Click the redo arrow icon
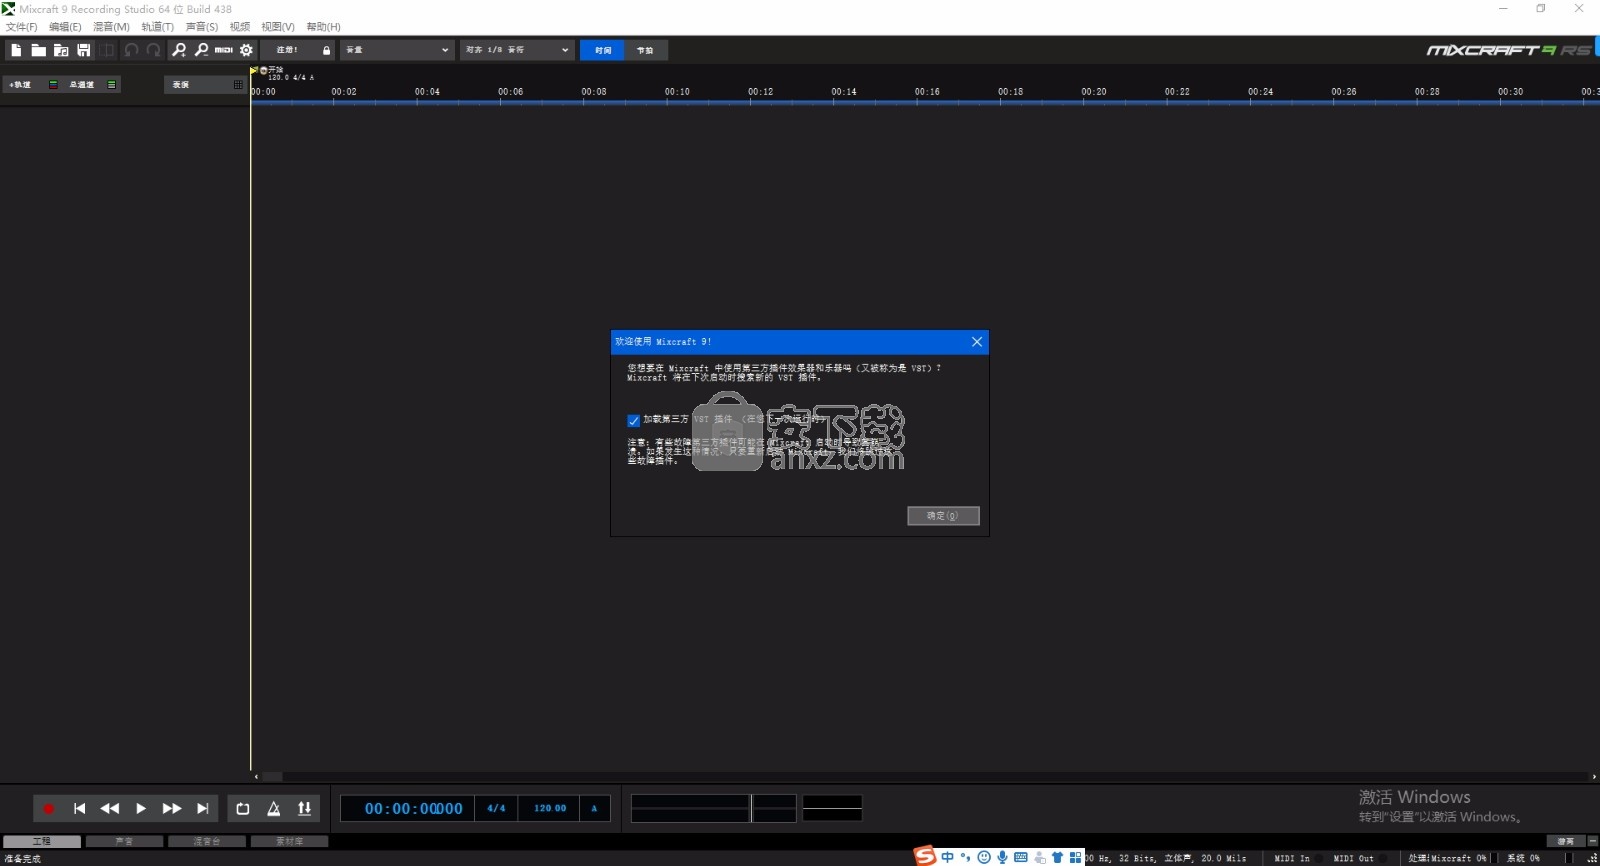The width and height of the screenshot is (1600, 866). (x=153, y=50)
